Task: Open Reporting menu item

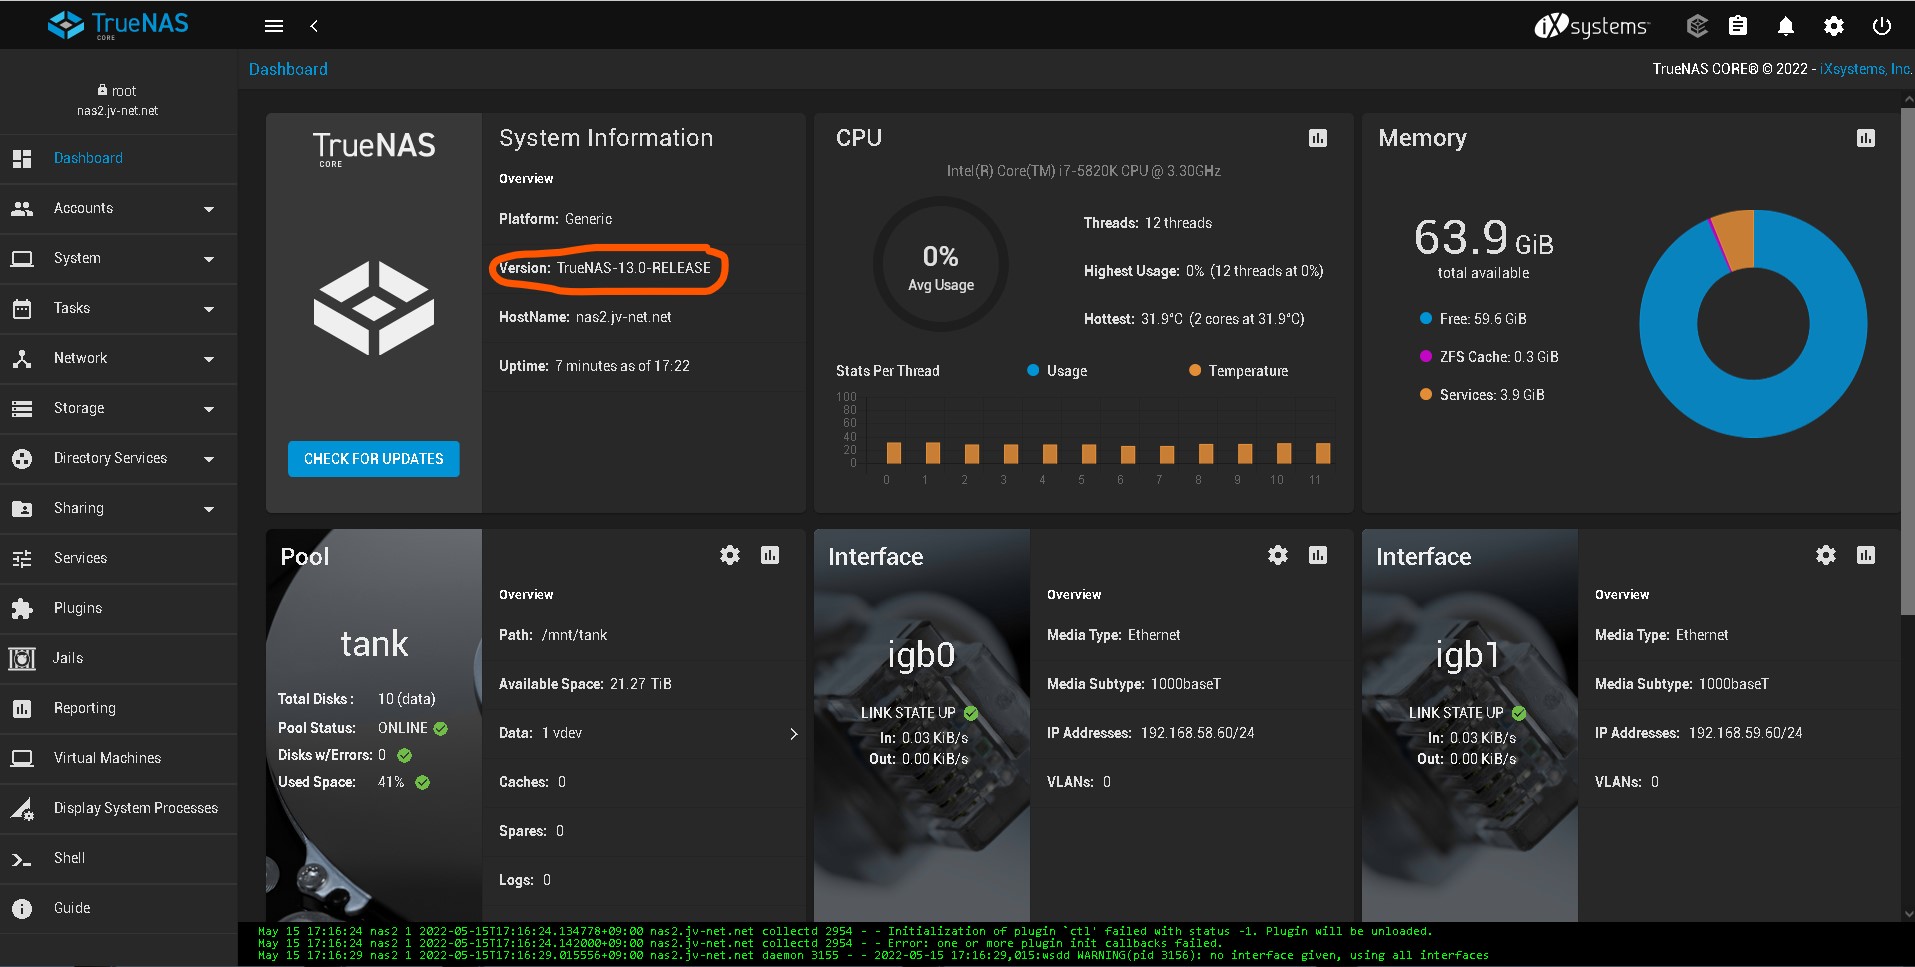Action: 118,708
